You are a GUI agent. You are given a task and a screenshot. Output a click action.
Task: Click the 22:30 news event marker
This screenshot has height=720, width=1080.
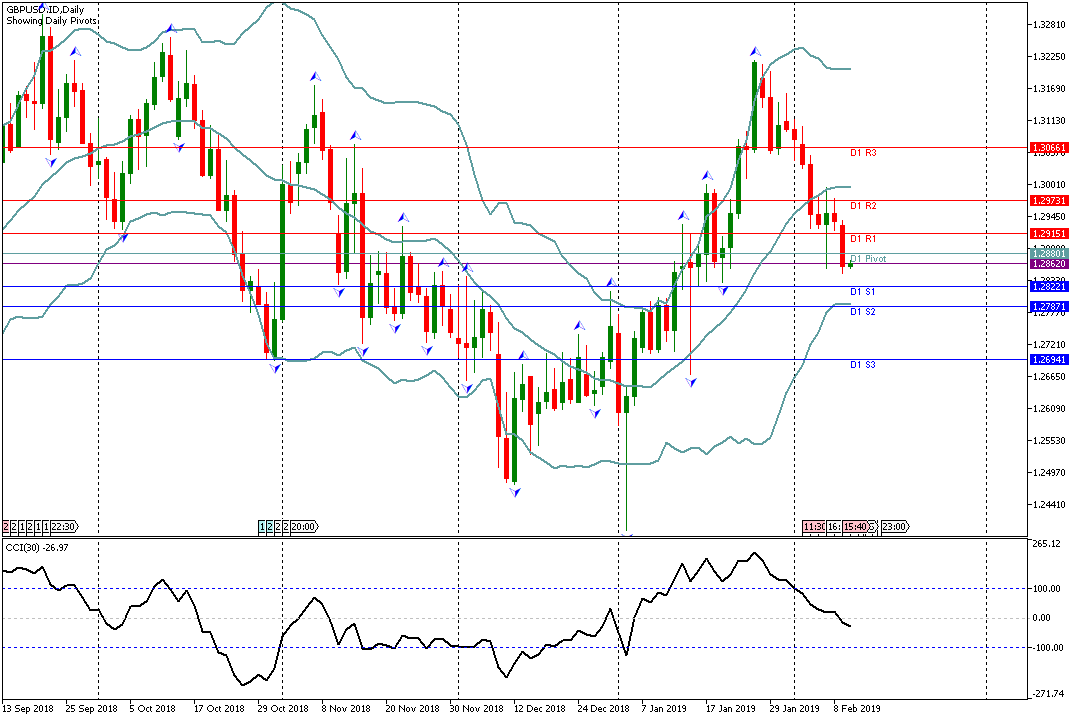(65, 526)
